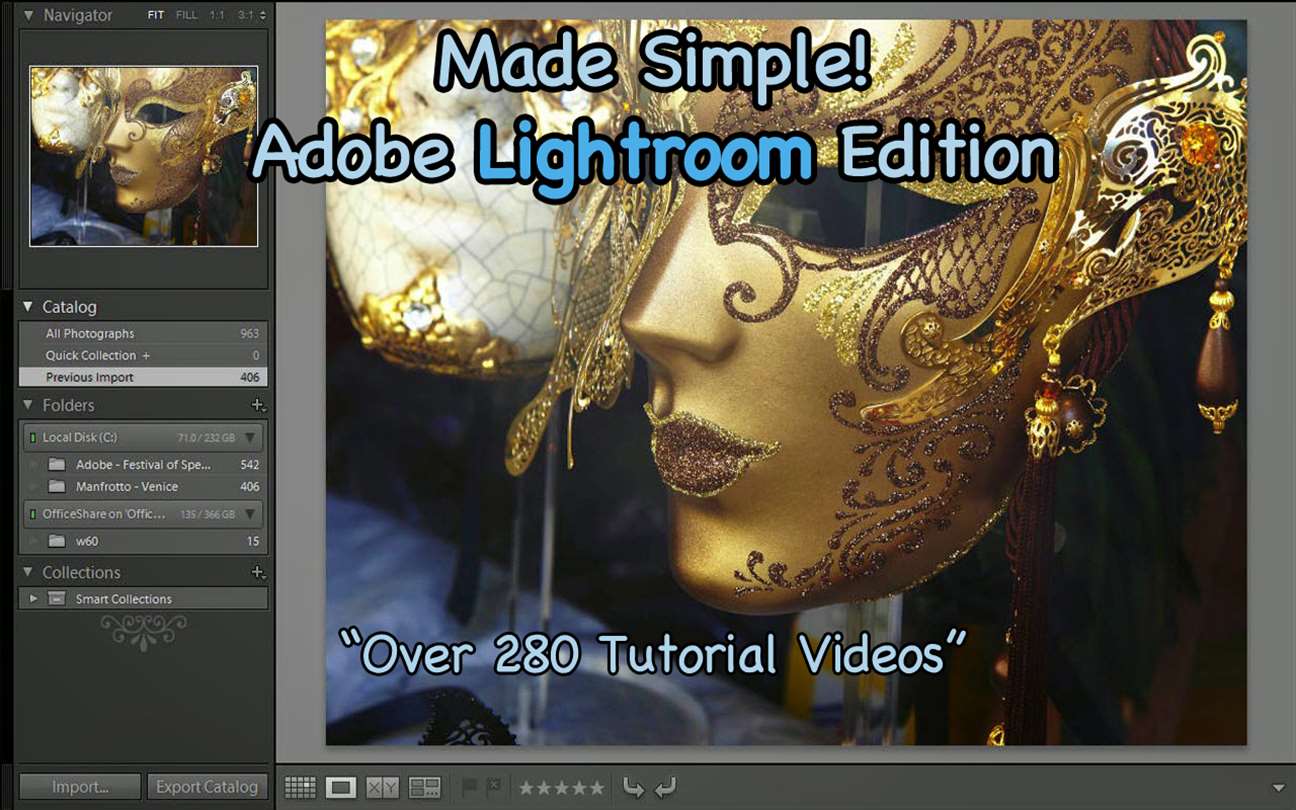
Task: Click the Navigator panel title
Action: coord(78,15)
